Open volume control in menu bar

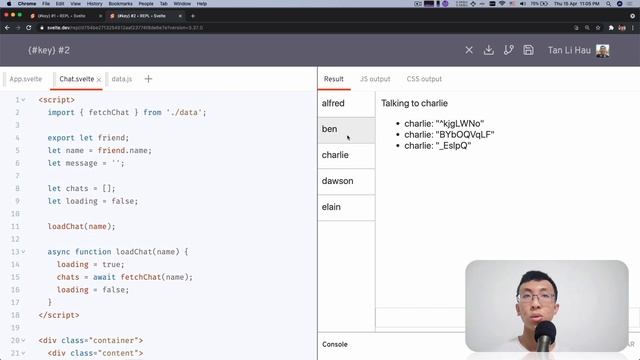click(x=523, y=4)
